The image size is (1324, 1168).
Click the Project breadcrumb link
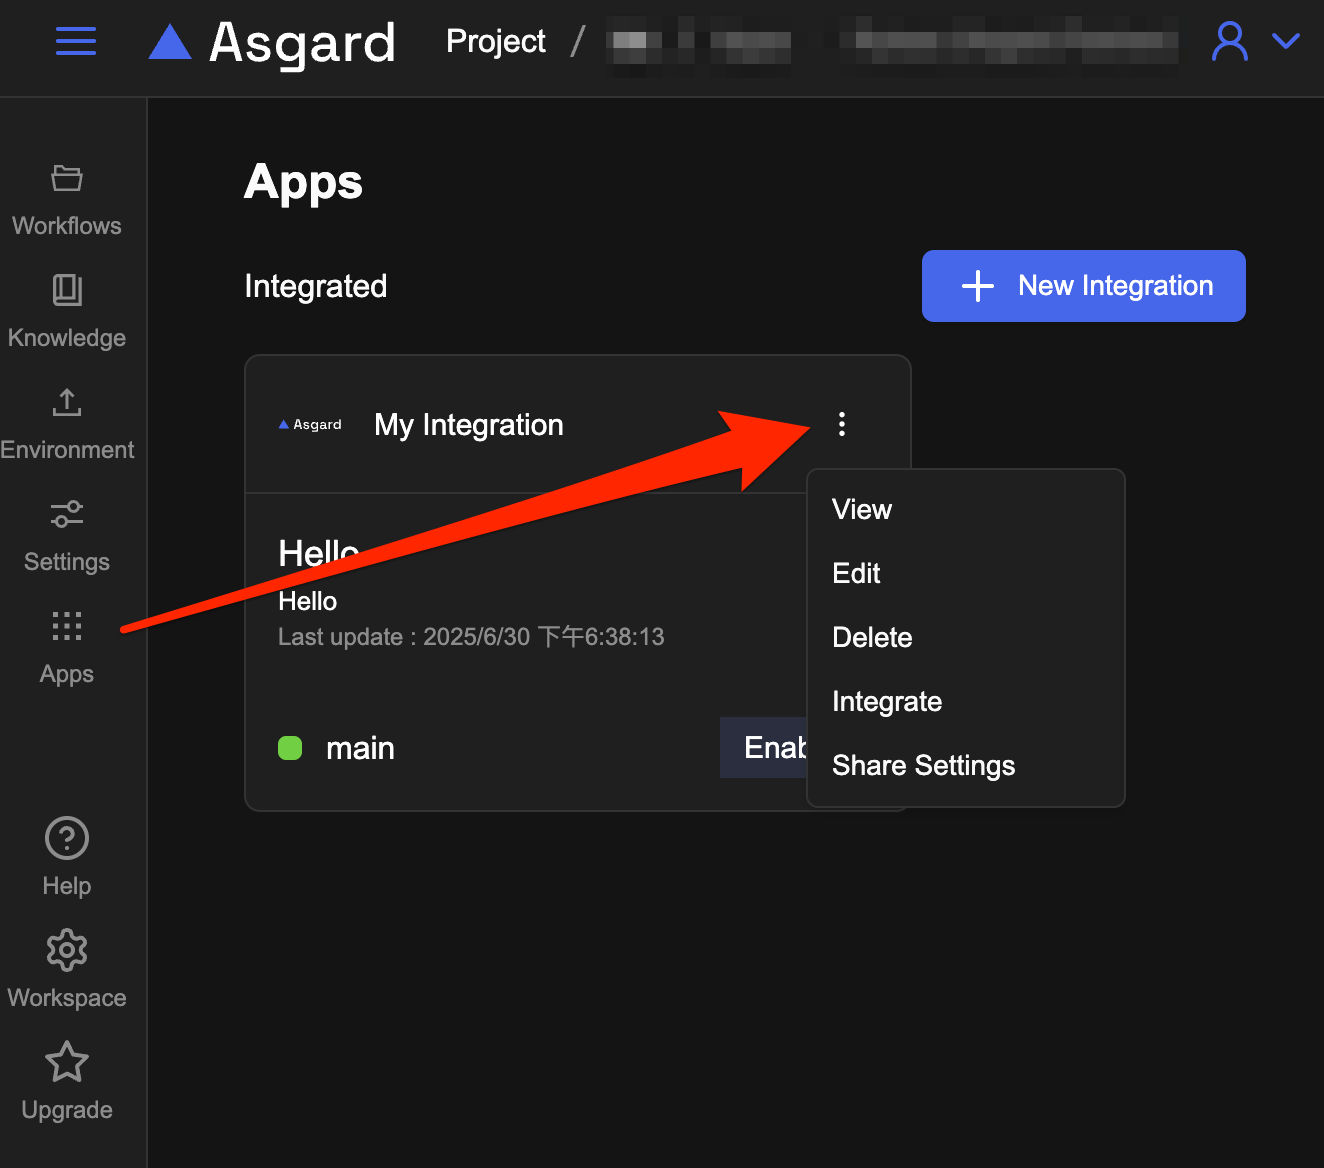tap(495, 41)
